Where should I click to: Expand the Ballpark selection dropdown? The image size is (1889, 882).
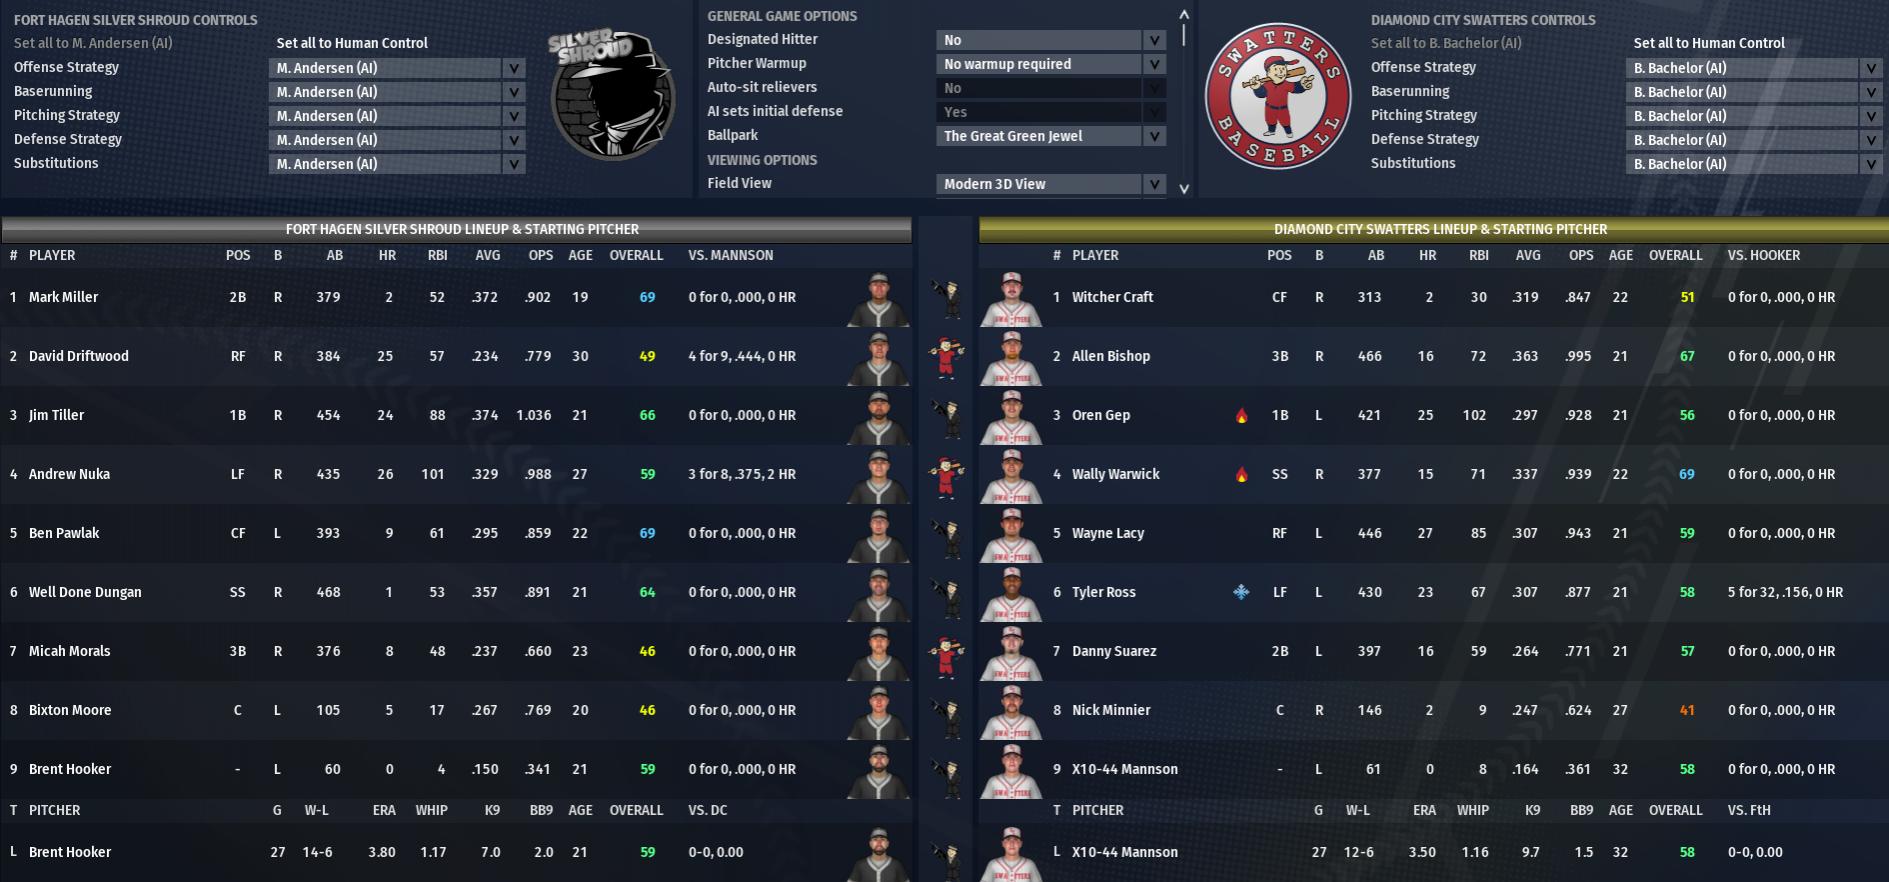pyautogui.click(x=1051, y=136)
